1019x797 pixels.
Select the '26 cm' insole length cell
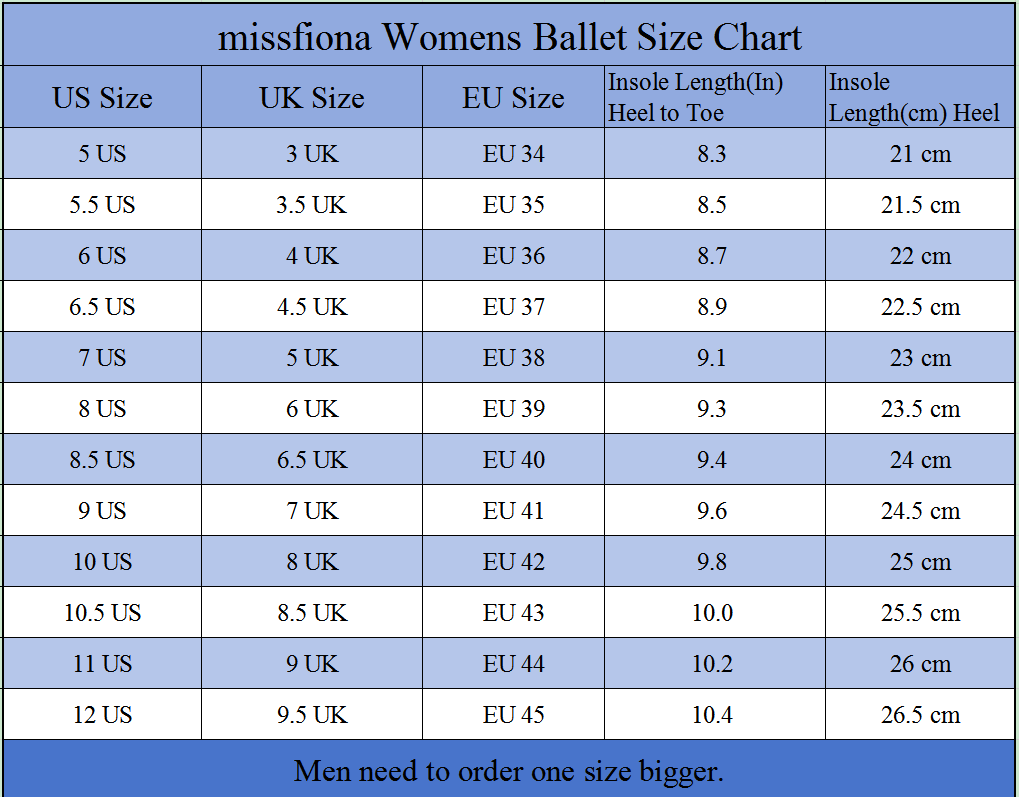[x=920, y=664]
